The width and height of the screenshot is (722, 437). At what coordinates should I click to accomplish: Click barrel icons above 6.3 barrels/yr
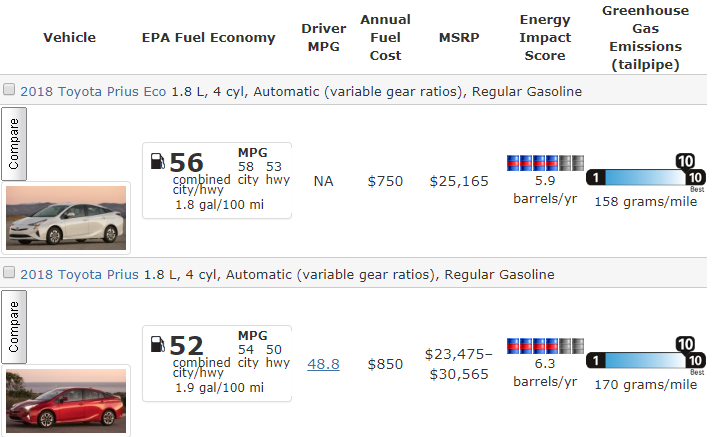pyautogui.click(x=544, y=346)
